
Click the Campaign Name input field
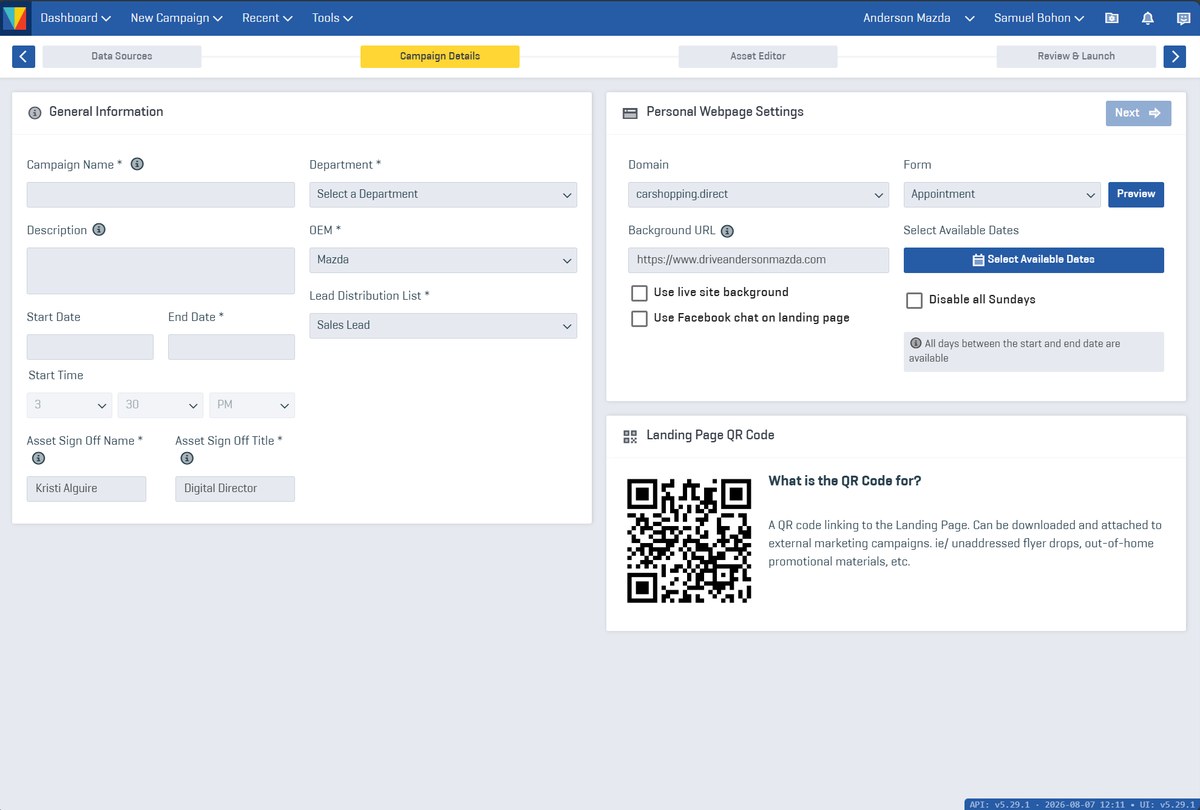tap(161, 194)
